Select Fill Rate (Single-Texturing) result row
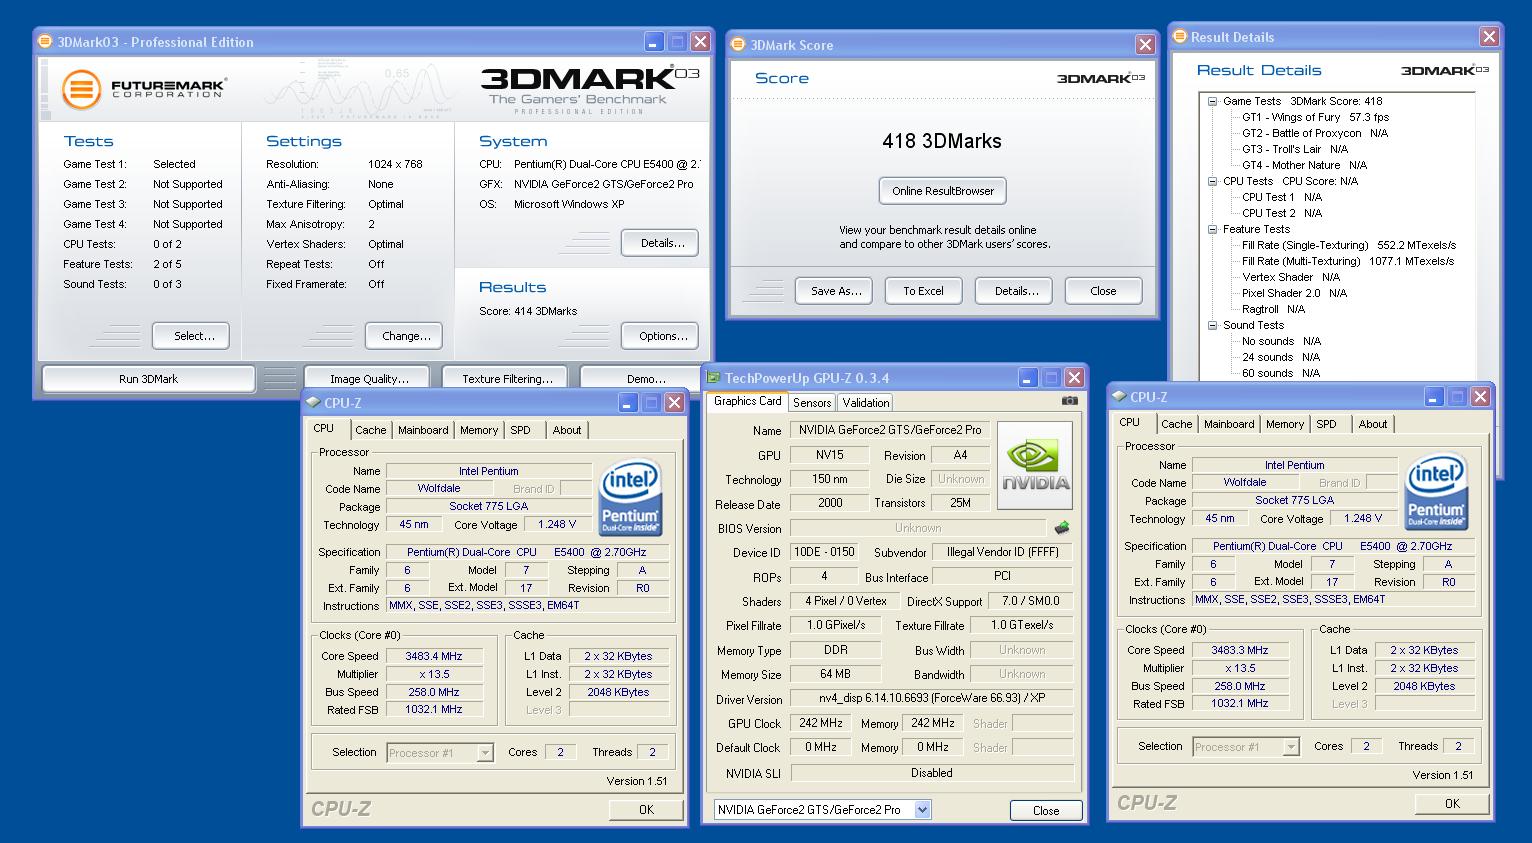The width and height of the screenshot is (1532, 843). 1348,245
